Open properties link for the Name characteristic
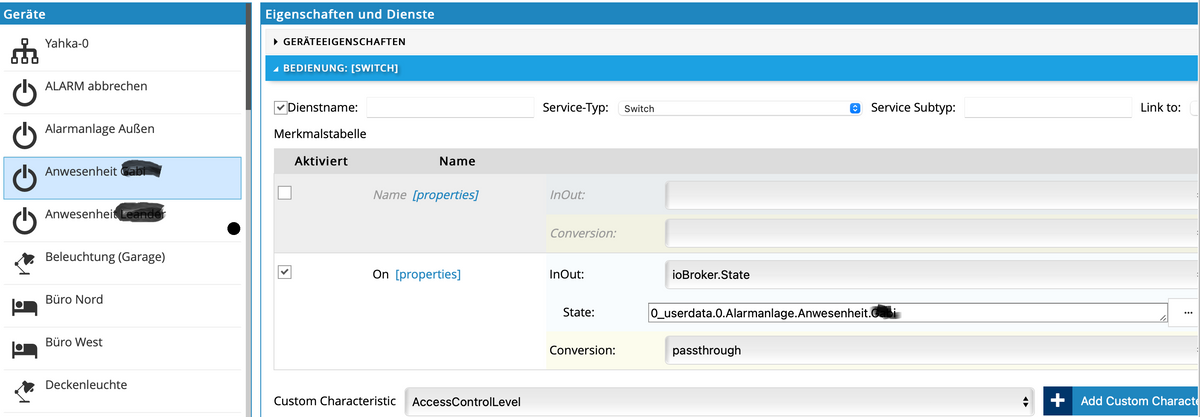 (x=445, y=195)
